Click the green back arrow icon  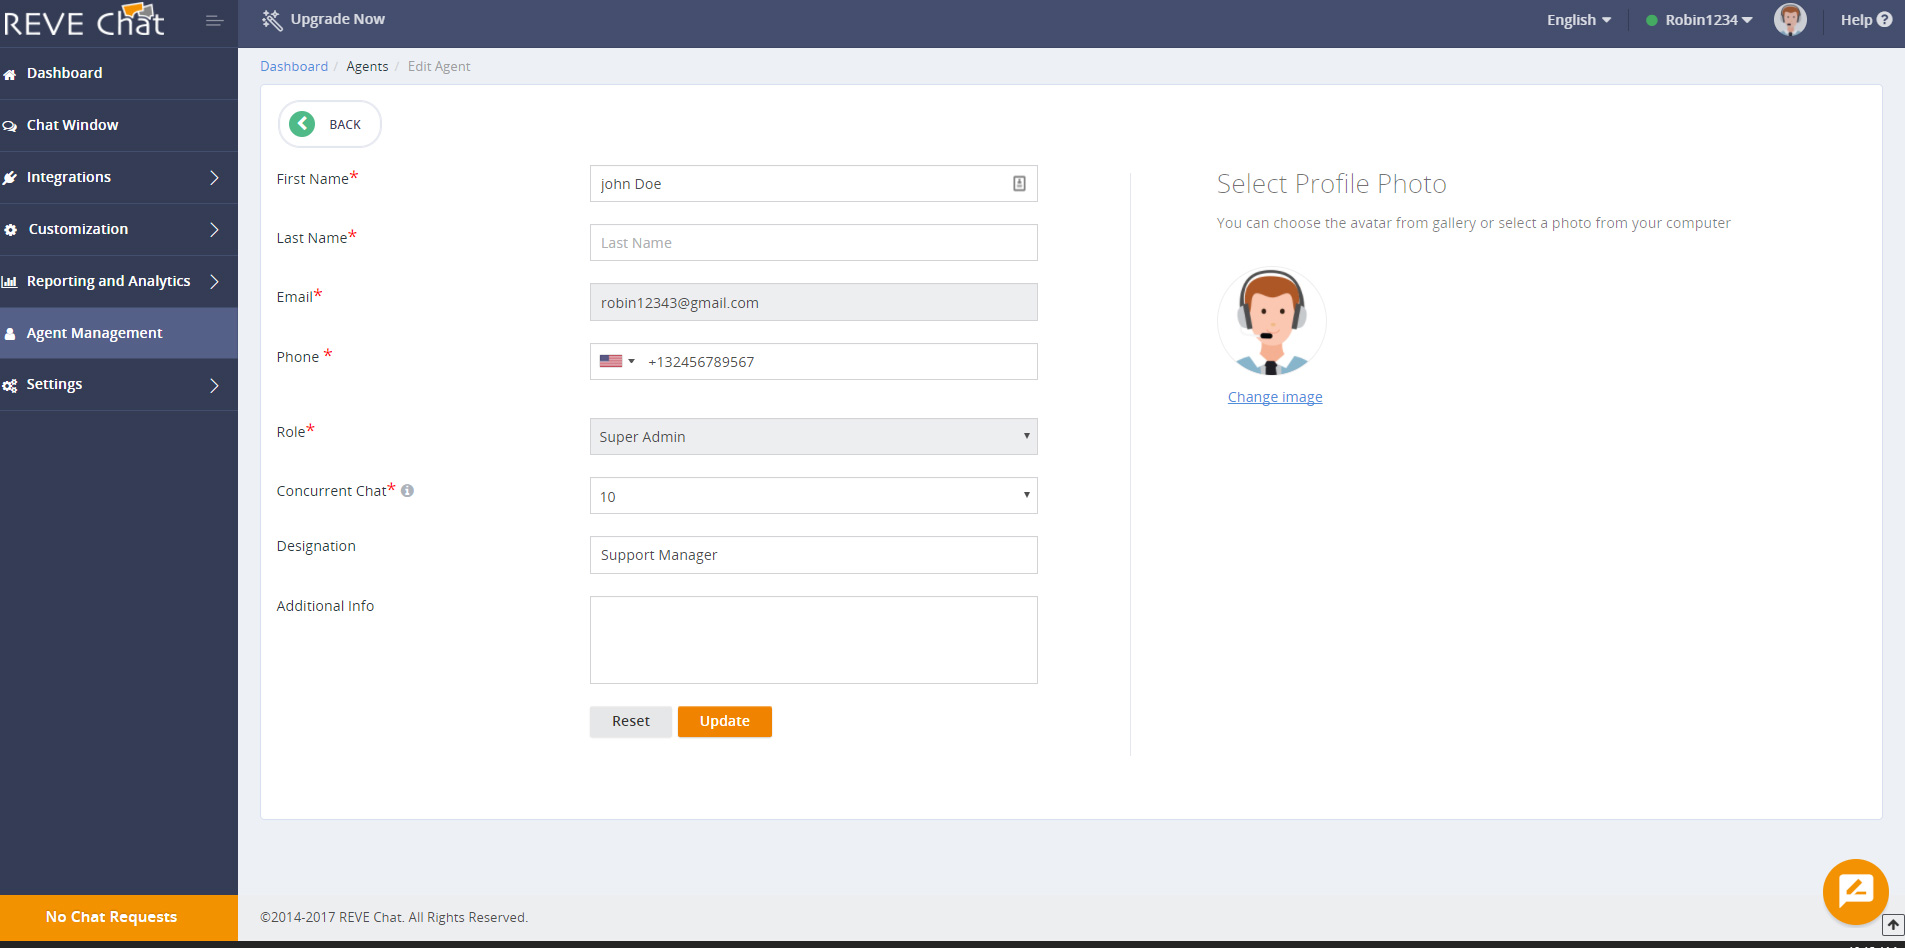coord(302,124)
